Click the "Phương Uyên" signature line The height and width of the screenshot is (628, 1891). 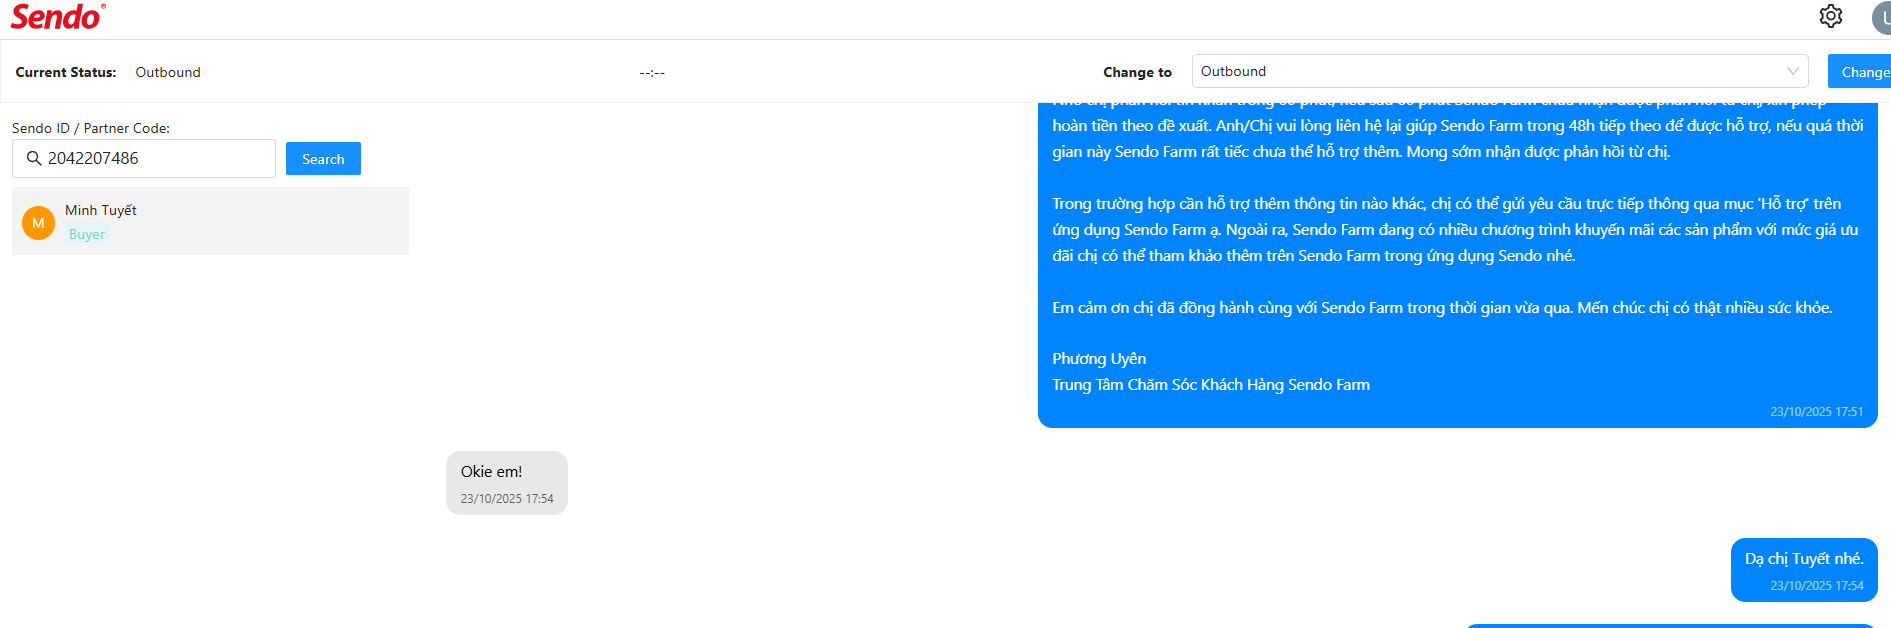coord(1099,359)
